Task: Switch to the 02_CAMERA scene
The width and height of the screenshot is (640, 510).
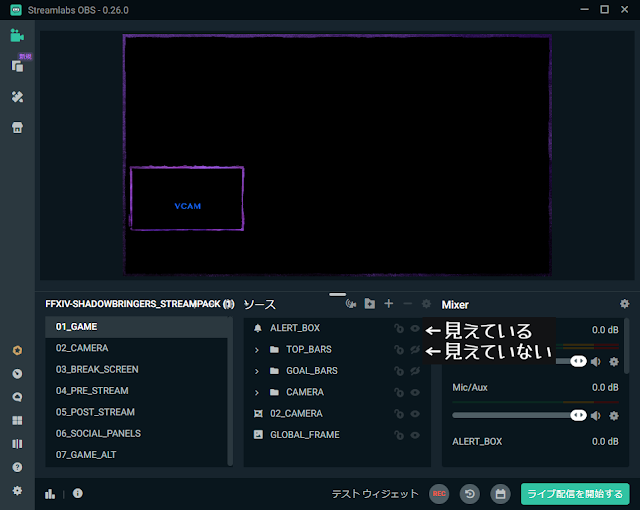Action: click(136, 348)
